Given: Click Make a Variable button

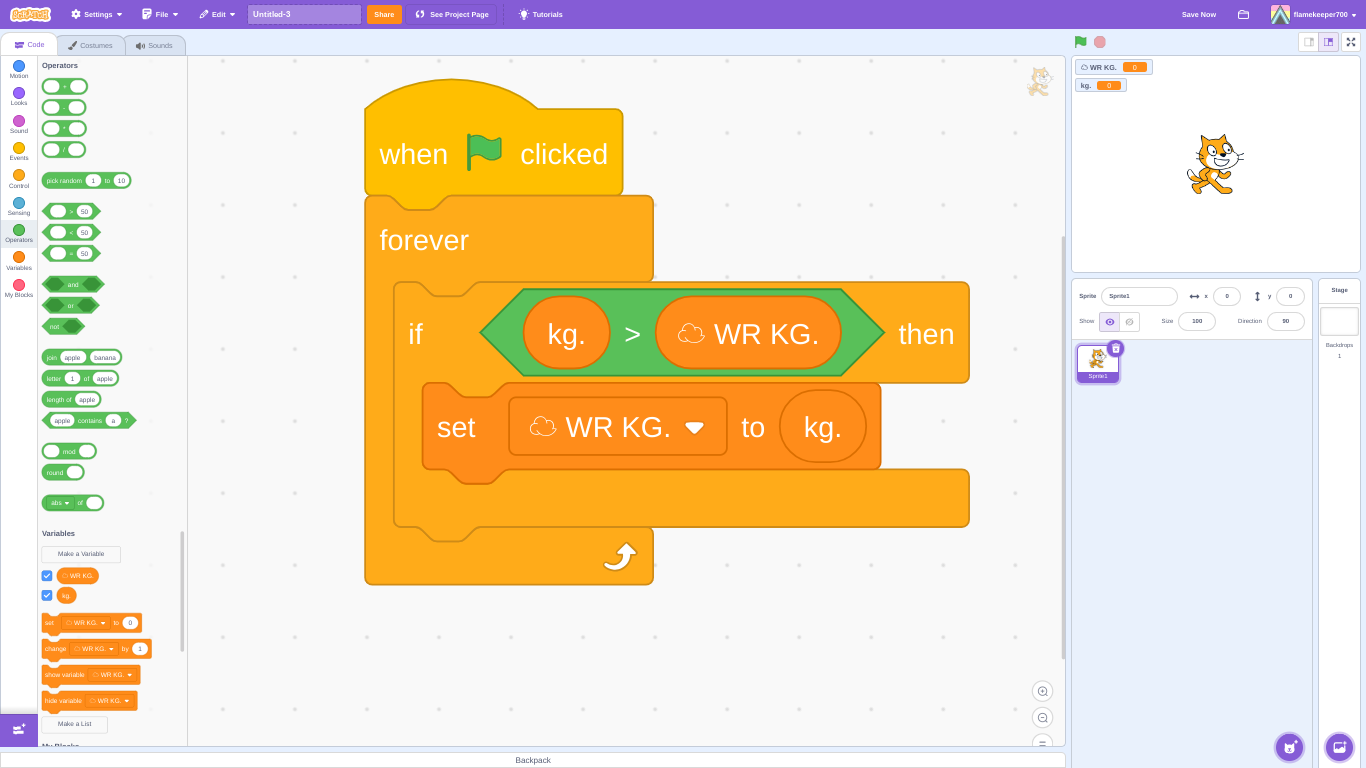Looking at the screenshot, I should [x=81, y=554].
